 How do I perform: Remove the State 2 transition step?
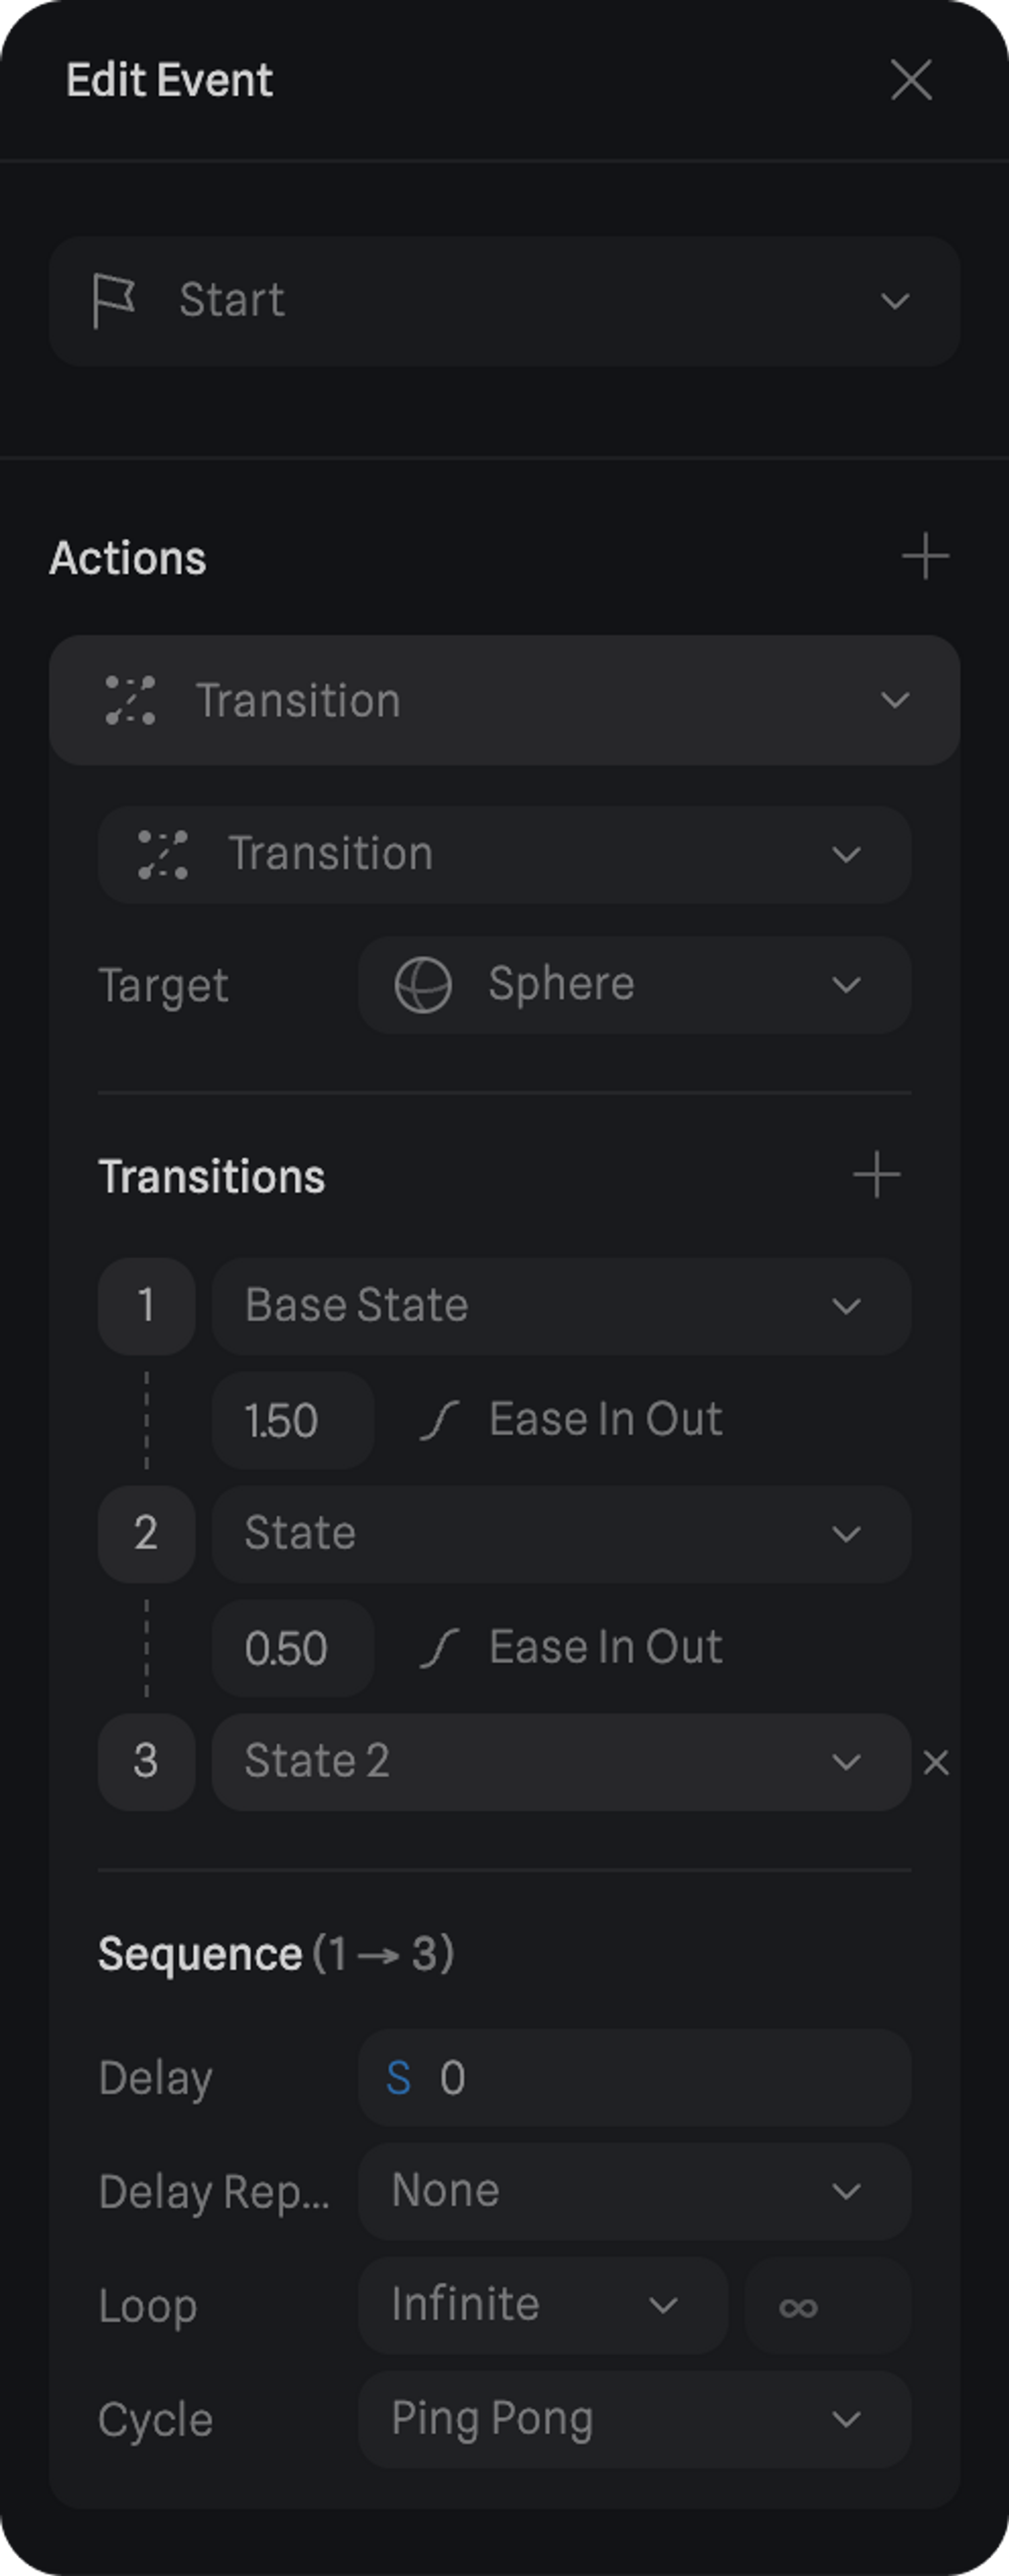tap(936, 1762)
